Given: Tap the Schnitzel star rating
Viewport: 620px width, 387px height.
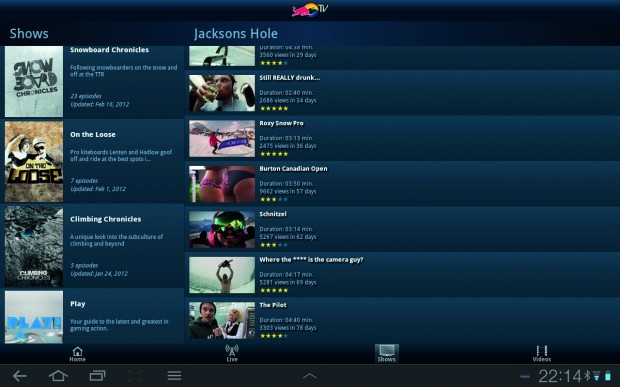Looking at the screenshot, I should tap(274, 245).
